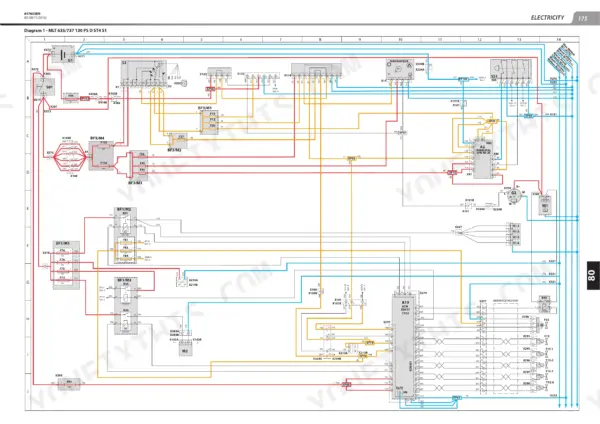Click the red hexagonal fuse cluster symbol

tap(70, 156)
